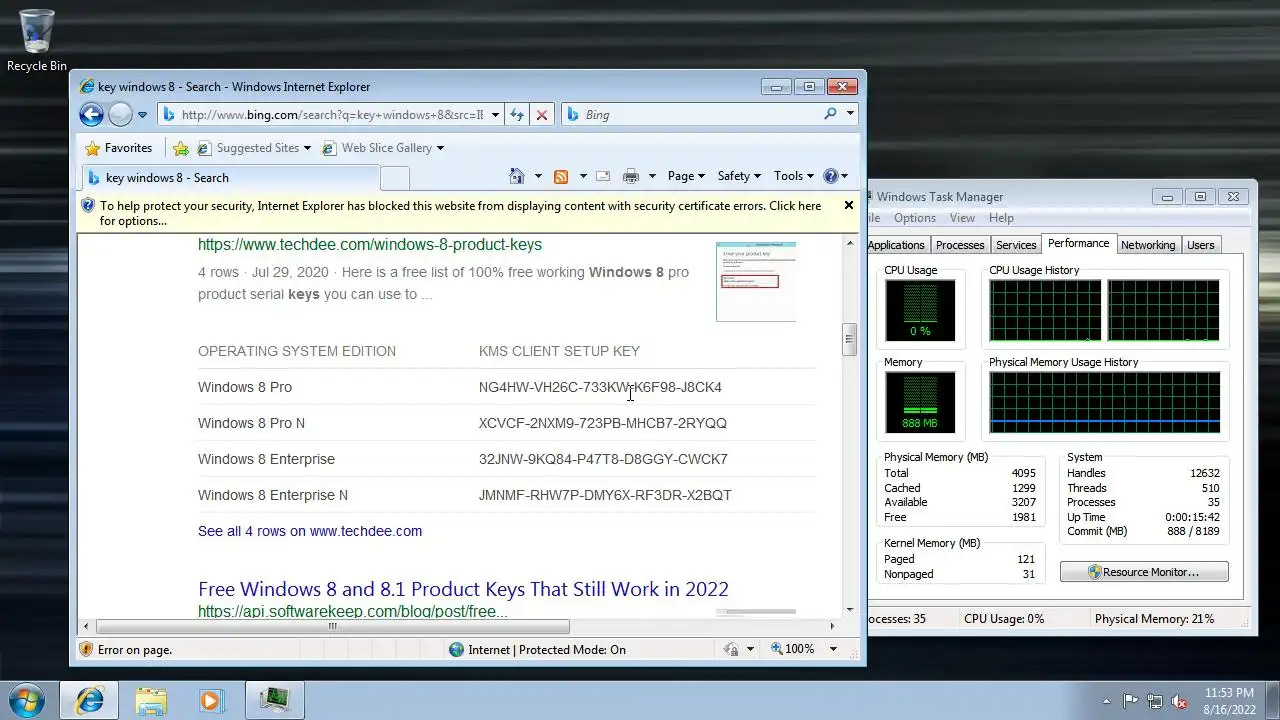
Task: Click 'See all 4 rows on www.techdee.com'
Action: click(x=310, y=531)
